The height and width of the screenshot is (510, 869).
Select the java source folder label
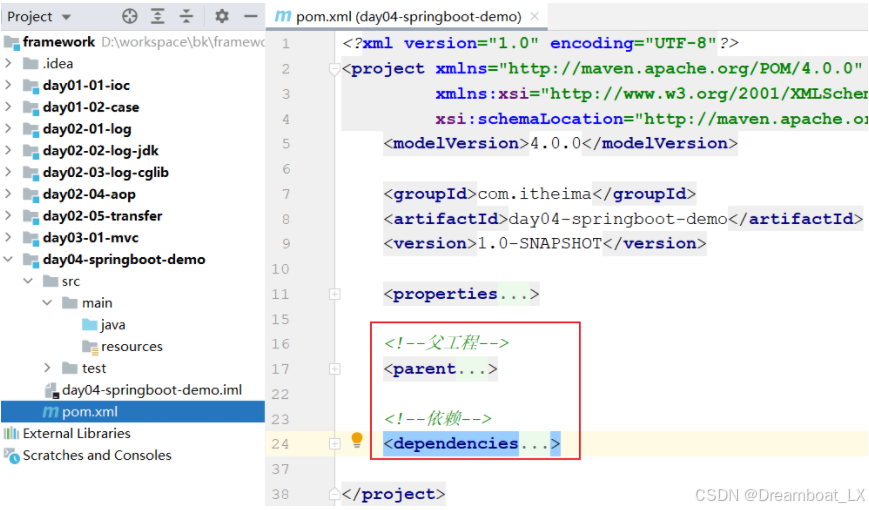pyautogui.click(x=113, y=325)
